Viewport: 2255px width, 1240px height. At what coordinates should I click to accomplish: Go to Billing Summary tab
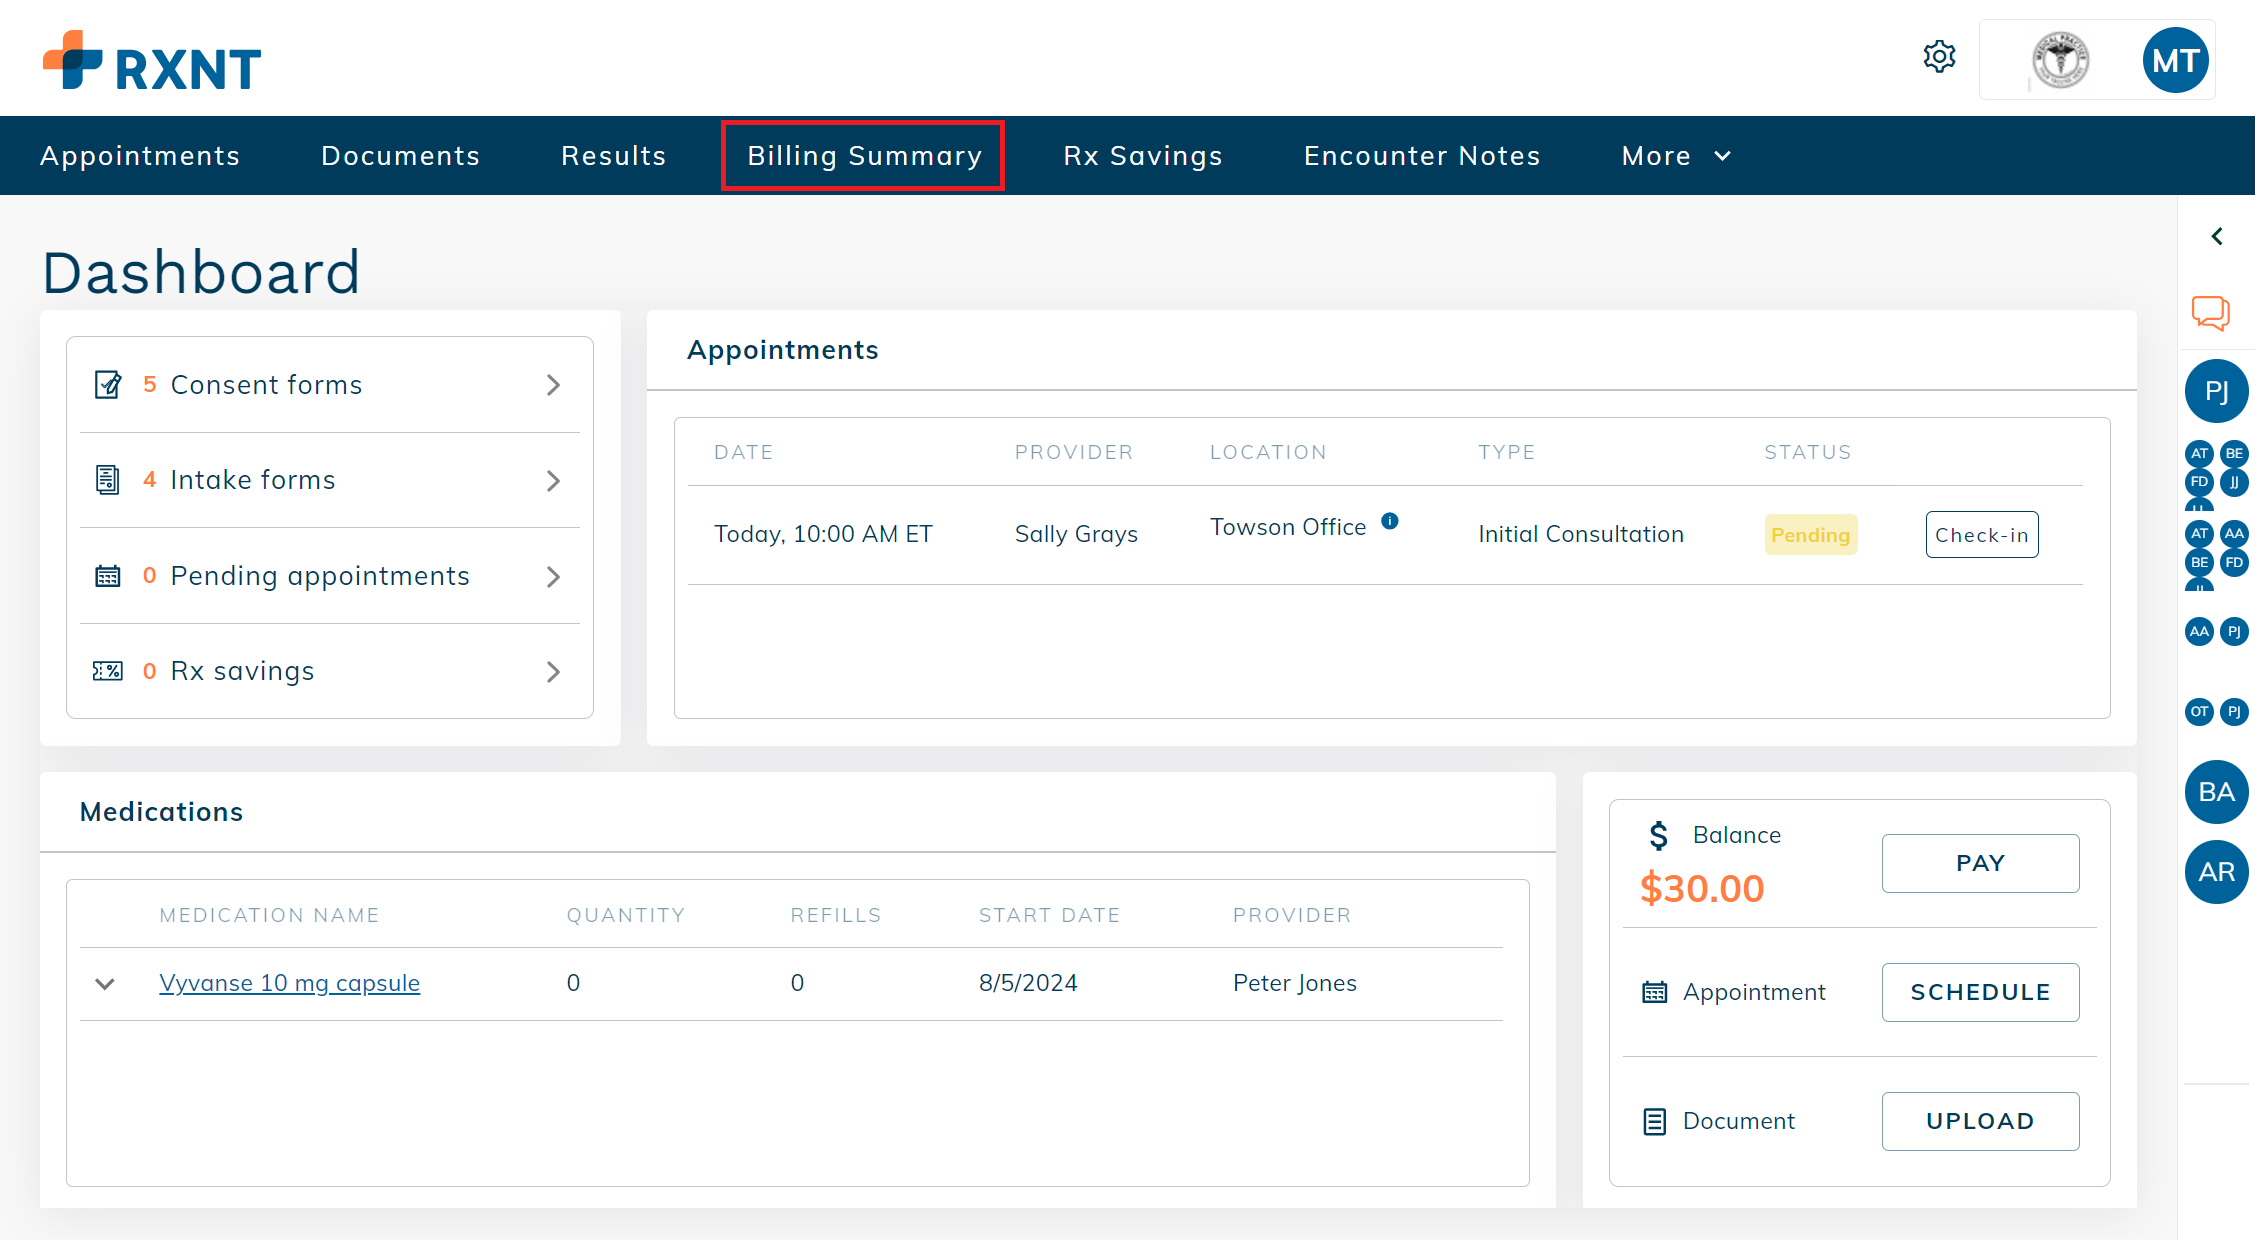pyautogui.click(x=864, y=156)
